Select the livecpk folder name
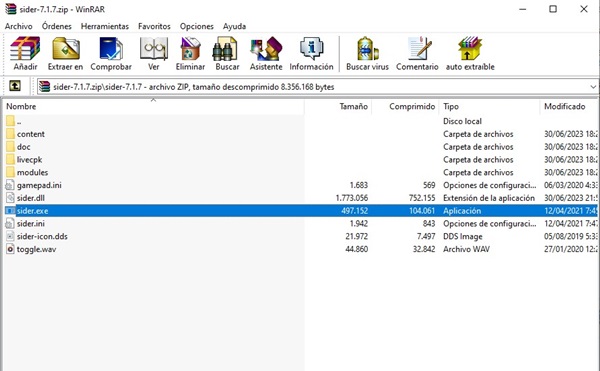600x371 pixels. (29, 160)
